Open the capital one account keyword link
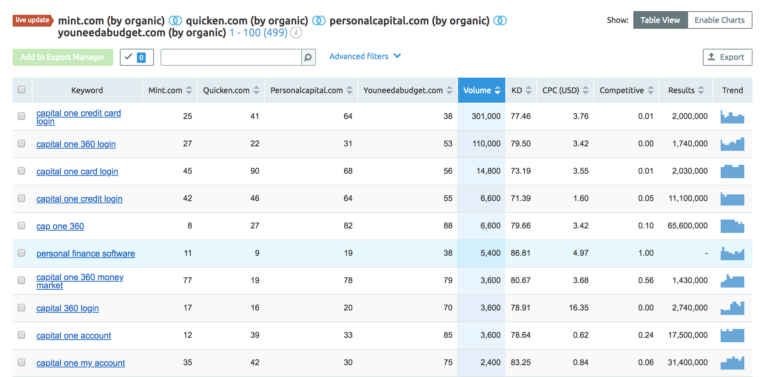The width and height of the screenshot is (768, 377). (73, 336)
